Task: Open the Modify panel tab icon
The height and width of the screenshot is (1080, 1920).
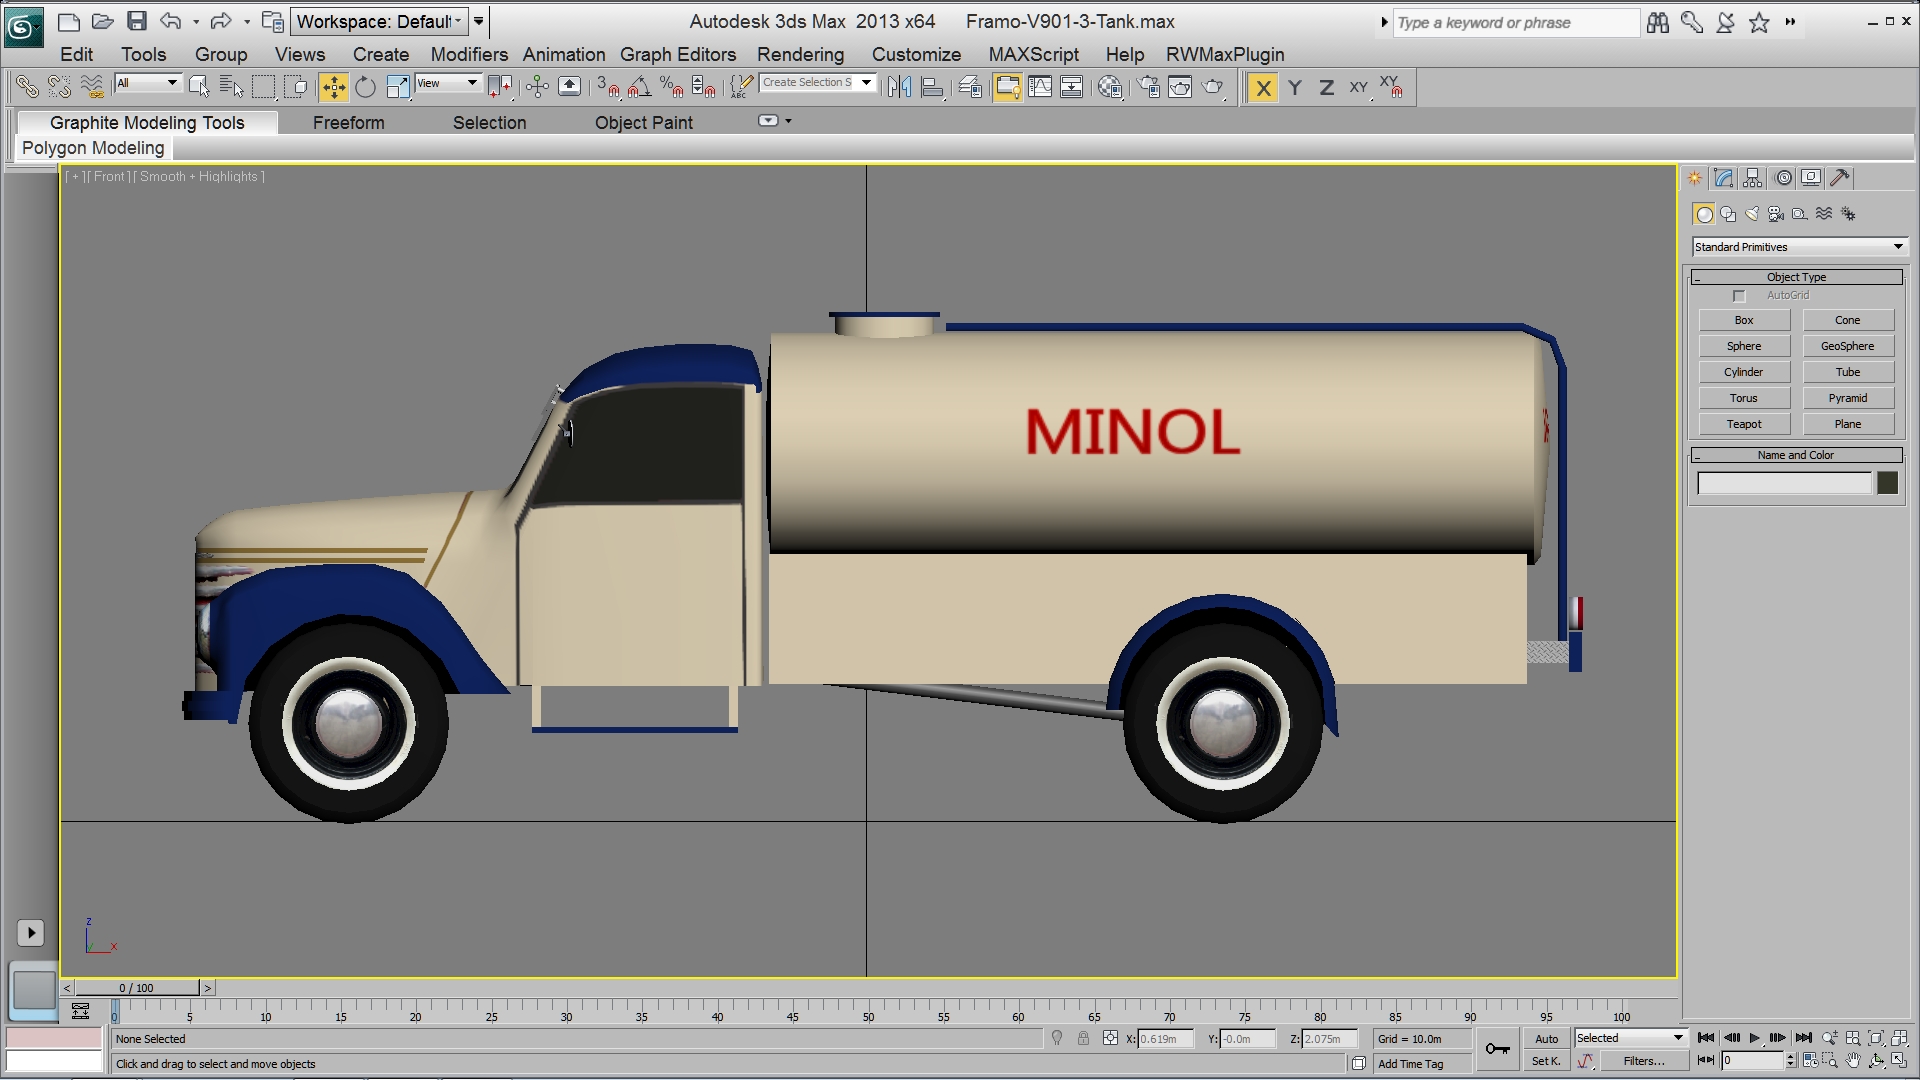Action: pos(1723,178)
